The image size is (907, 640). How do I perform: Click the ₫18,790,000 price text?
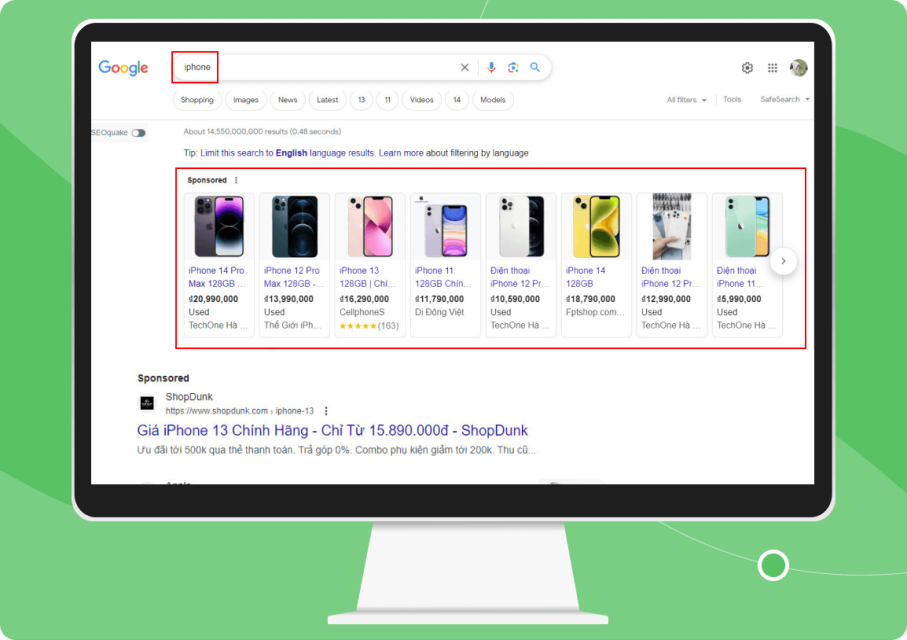tap(591, 299)
